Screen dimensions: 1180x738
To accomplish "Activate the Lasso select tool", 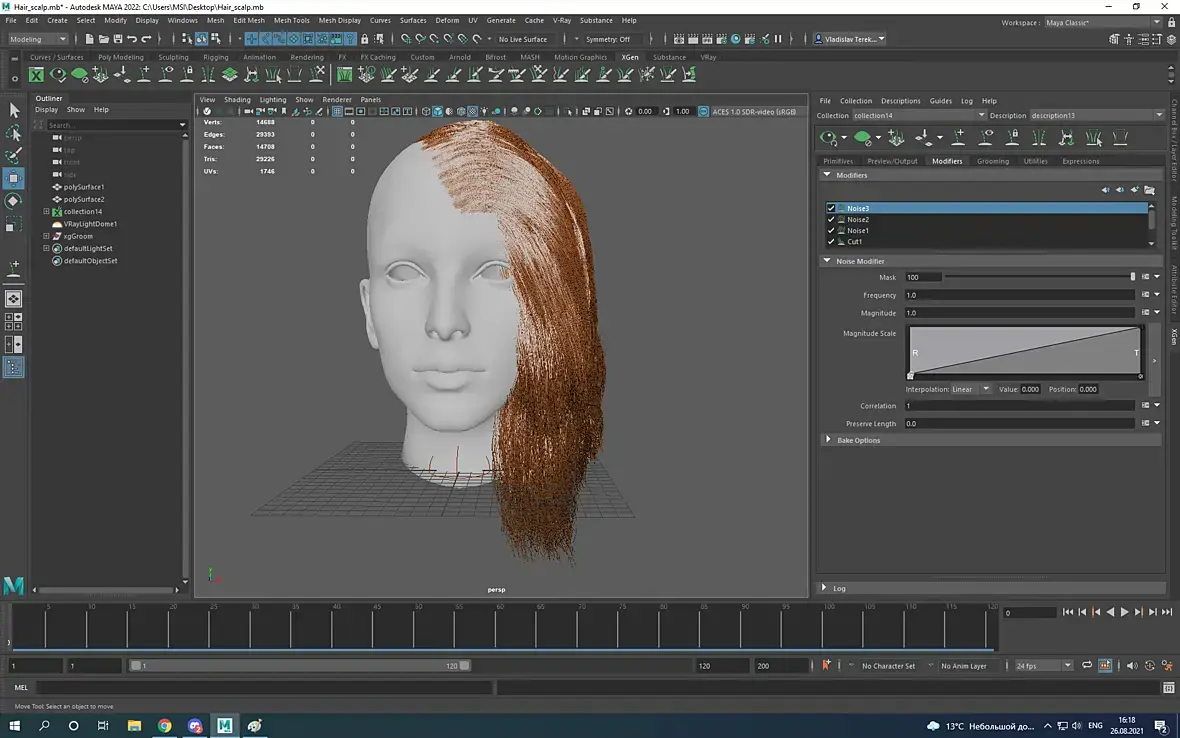I will 14,133.
